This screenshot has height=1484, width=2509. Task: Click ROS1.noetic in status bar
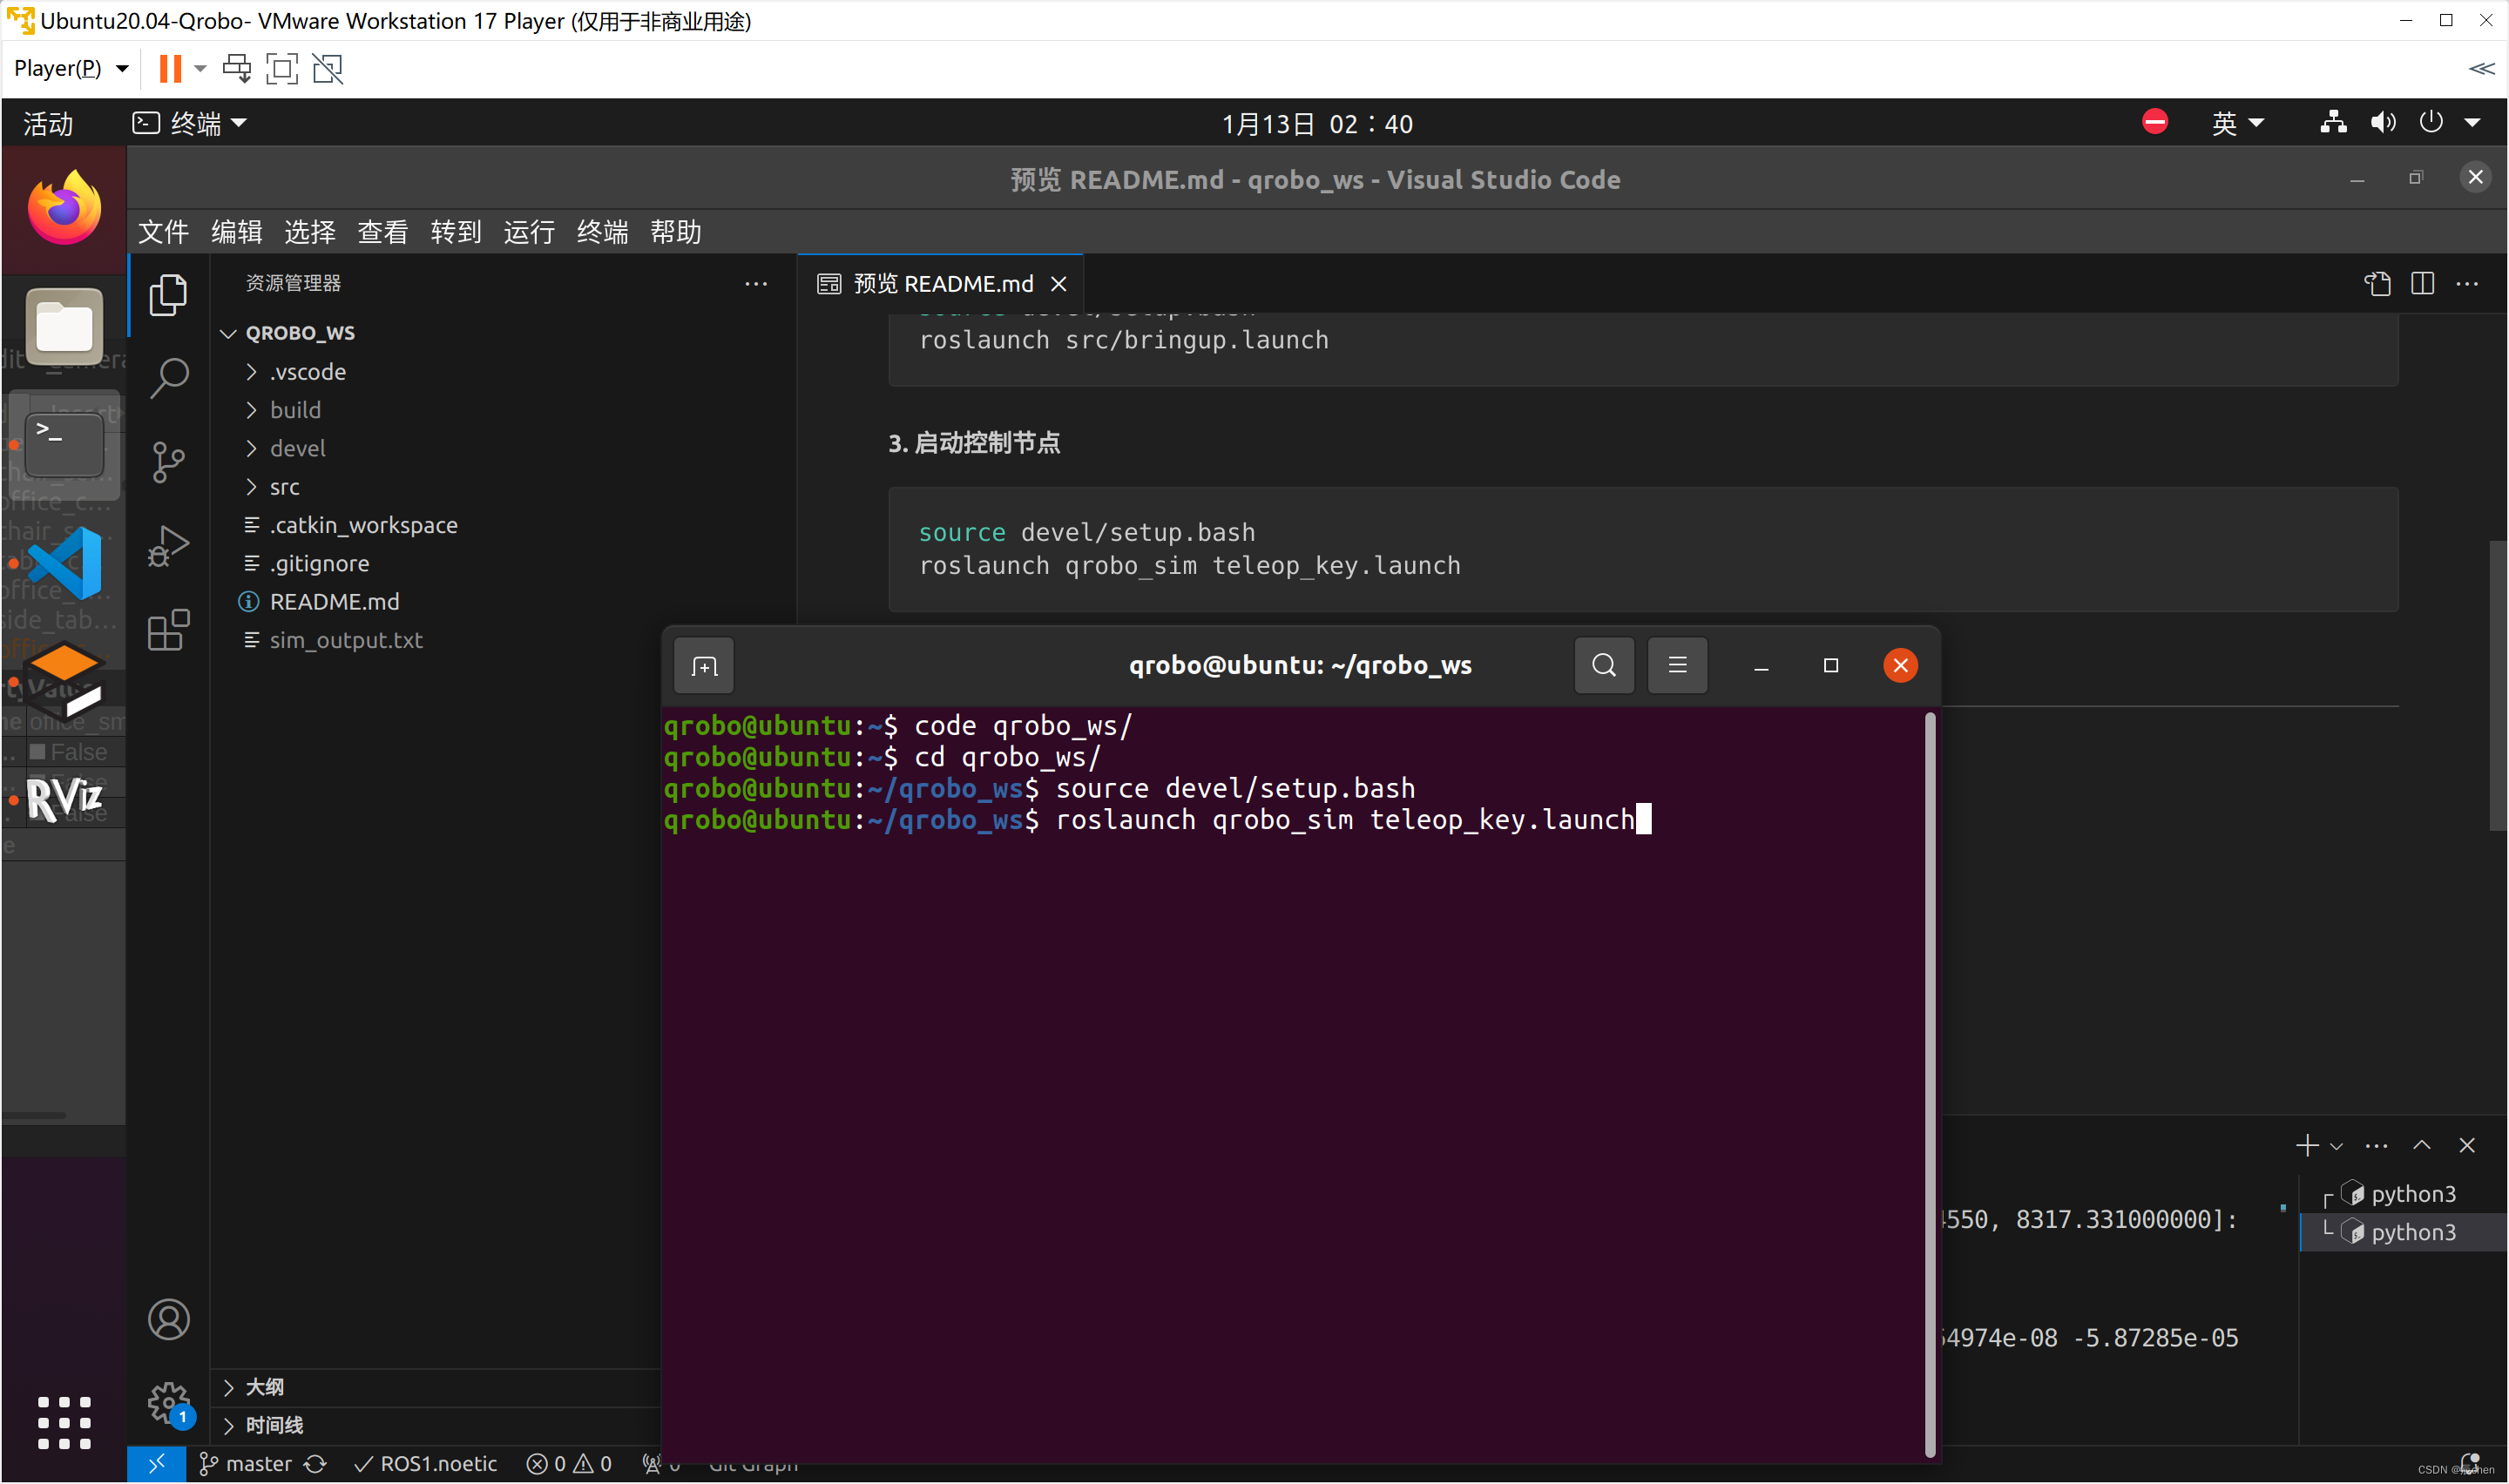[426, 1464]
